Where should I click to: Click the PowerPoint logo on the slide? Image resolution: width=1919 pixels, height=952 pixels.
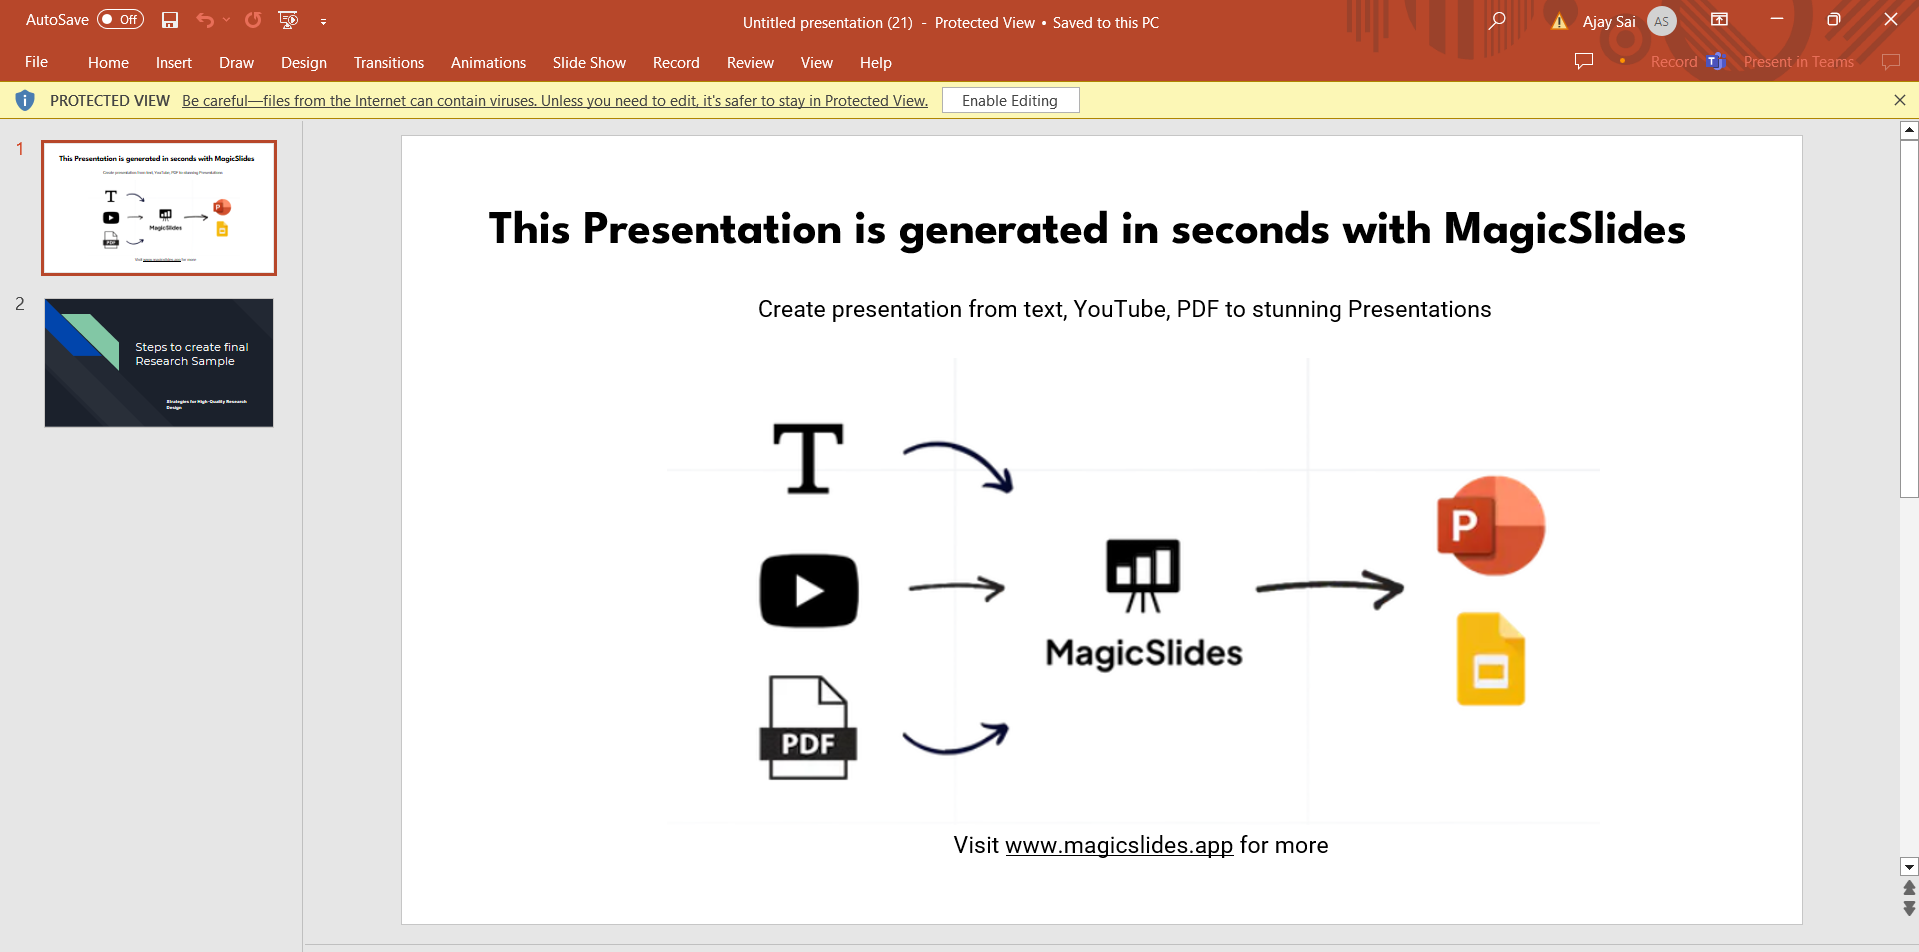(x=1490, y=525)
